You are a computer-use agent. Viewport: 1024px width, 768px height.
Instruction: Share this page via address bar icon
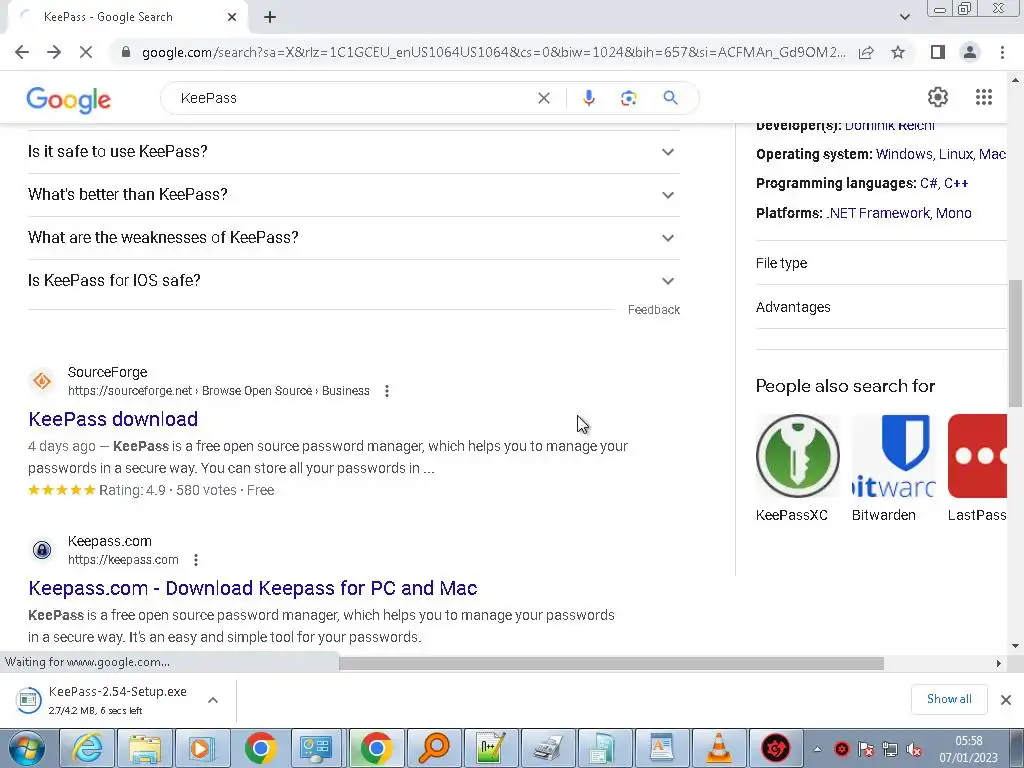[866, 52]
